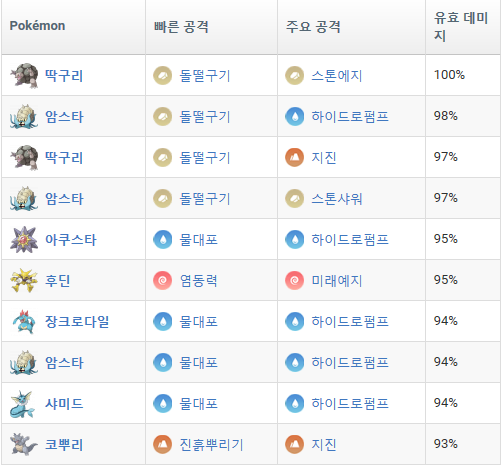502x474 pixels.
Task: Click the ground-type icon beside 진흙뿌리기
Action: point(162,444)
